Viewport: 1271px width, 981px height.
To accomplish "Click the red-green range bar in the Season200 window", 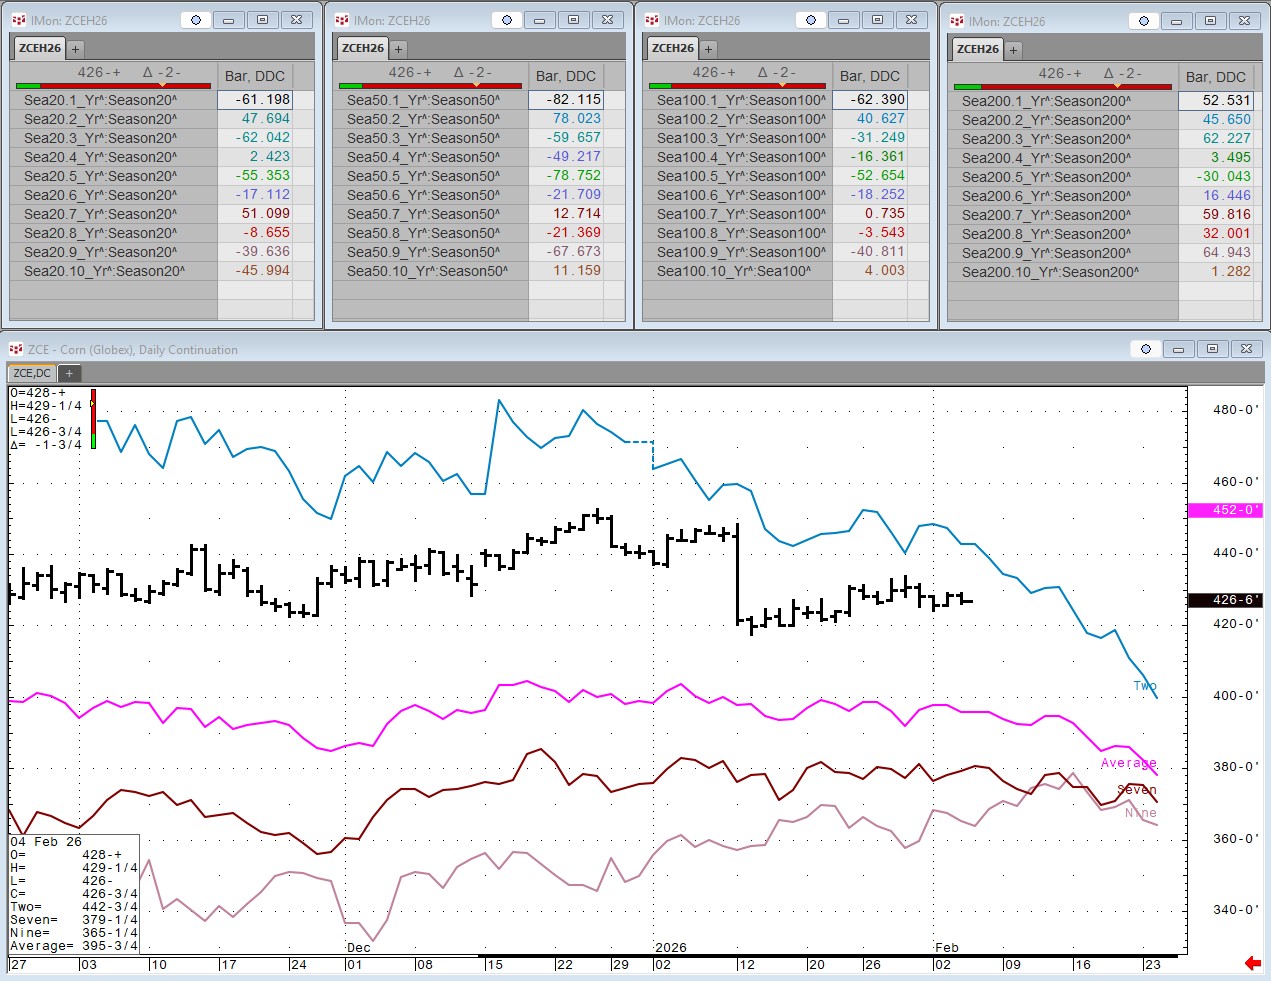I will (1062, 87).
